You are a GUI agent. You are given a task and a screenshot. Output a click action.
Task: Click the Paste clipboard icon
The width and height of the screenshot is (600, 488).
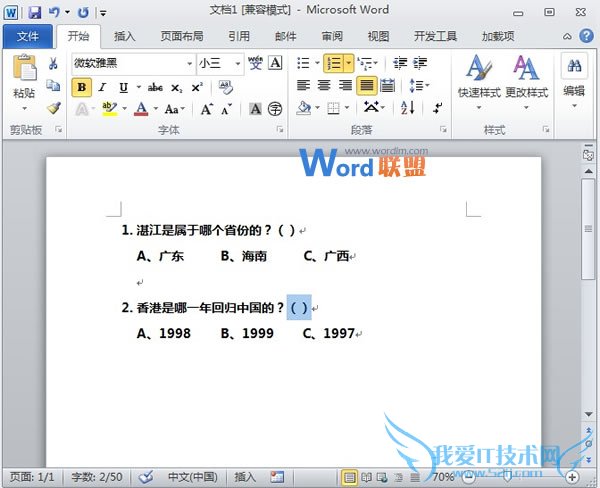(x=24, y=68)
